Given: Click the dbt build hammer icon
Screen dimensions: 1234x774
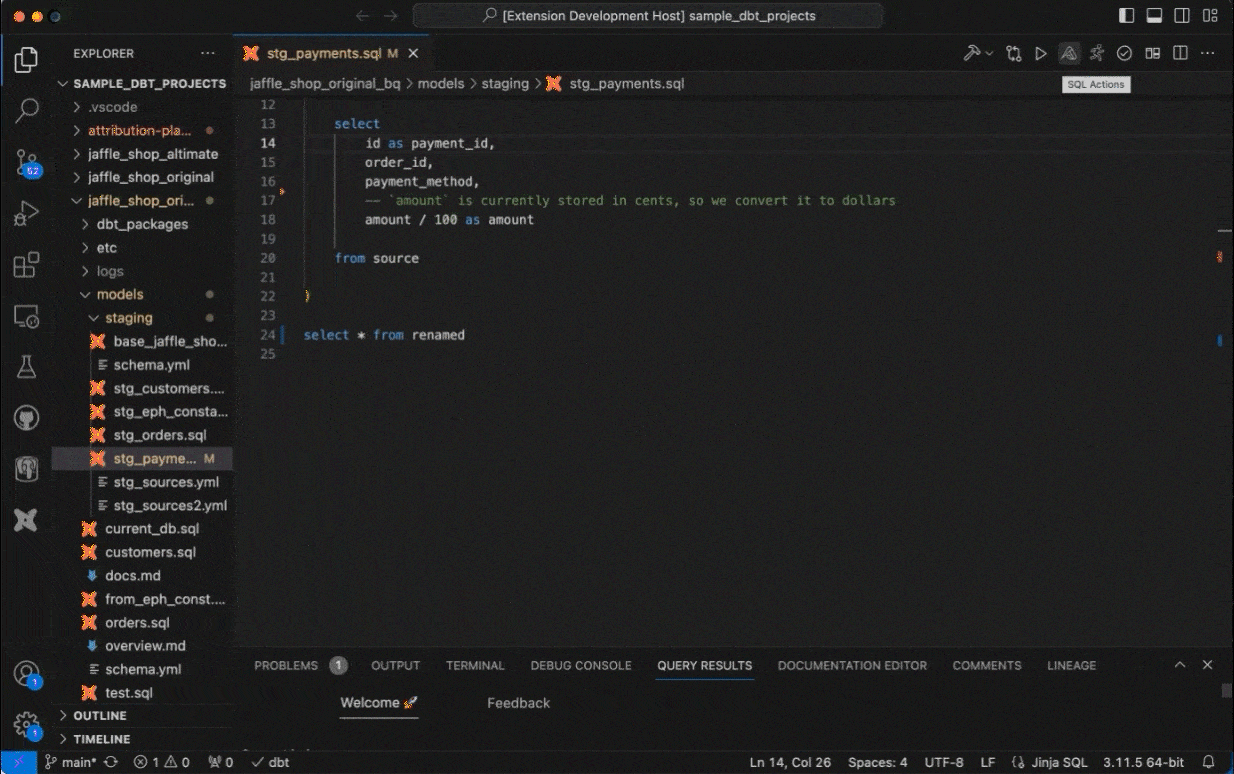Looking at the screenshot, I should [971, 53].
